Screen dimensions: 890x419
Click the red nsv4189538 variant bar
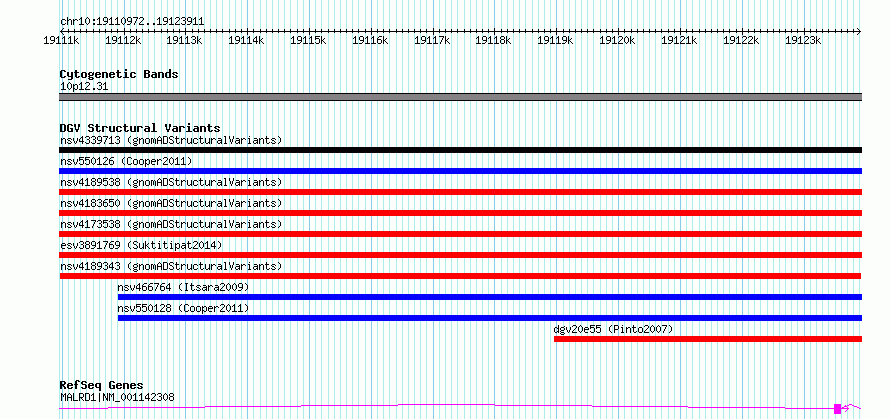click(x=461, y=192)
